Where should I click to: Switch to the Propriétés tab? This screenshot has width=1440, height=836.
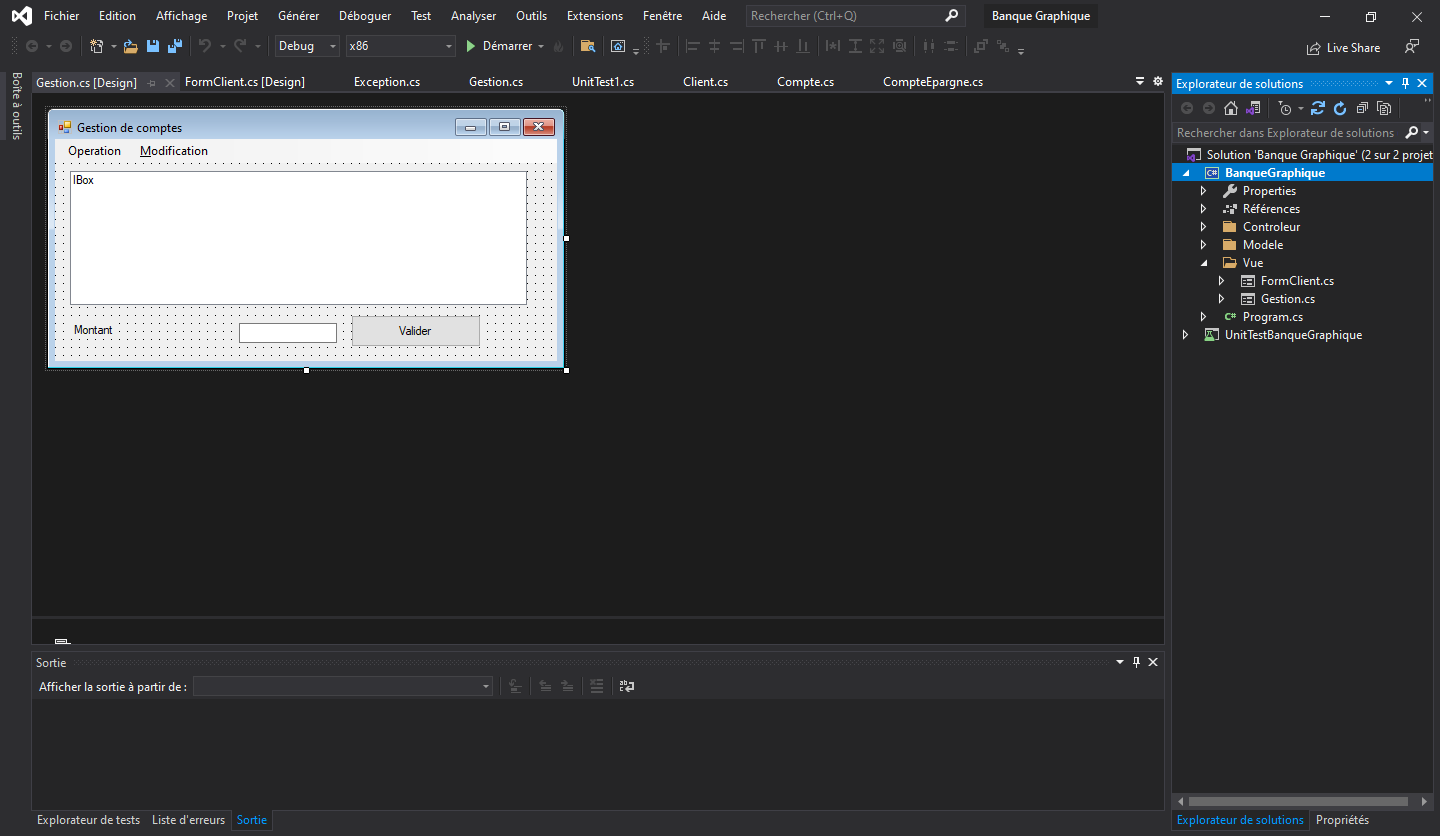click(1342, 820)
